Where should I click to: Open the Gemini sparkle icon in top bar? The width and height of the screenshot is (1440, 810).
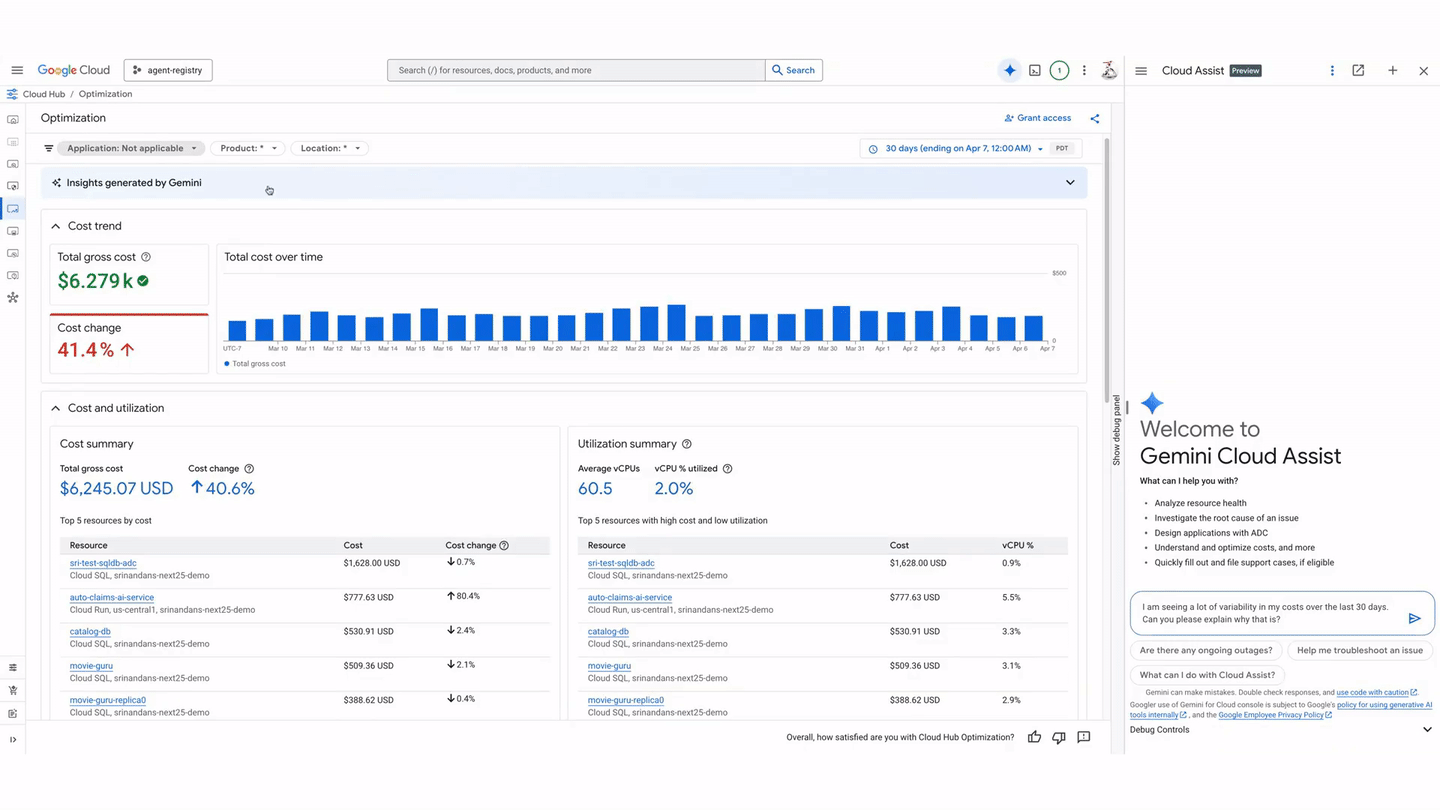(1010, 70)
